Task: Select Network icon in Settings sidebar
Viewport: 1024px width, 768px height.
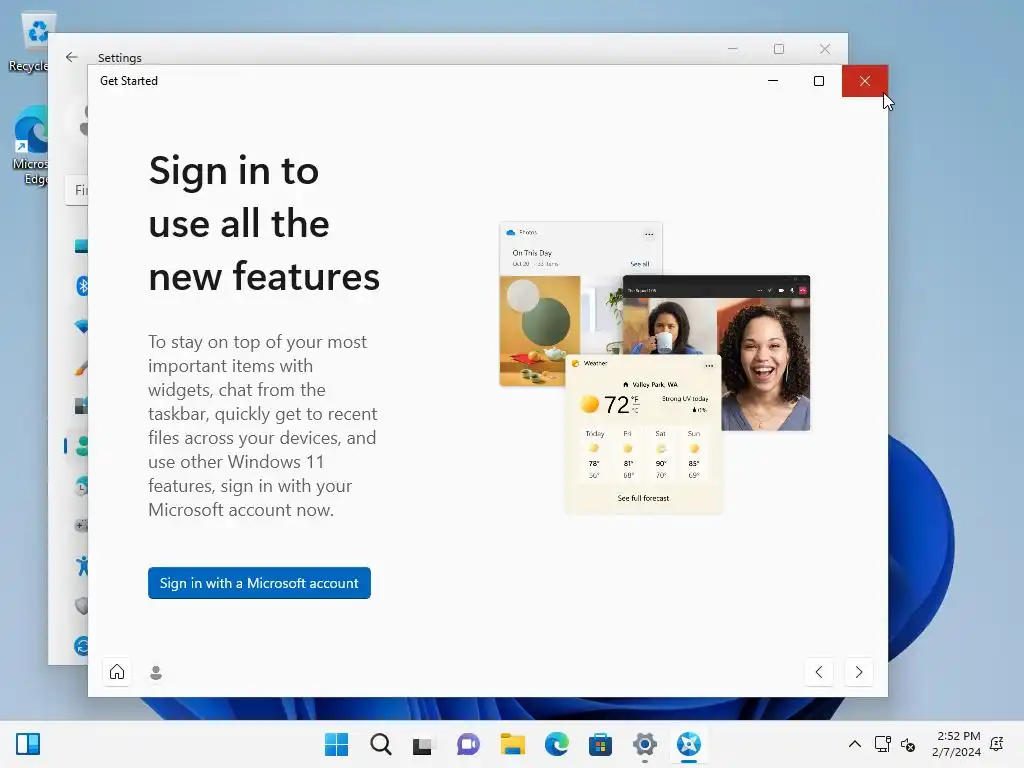Action: pyautogui.click(x=81, y=325)
